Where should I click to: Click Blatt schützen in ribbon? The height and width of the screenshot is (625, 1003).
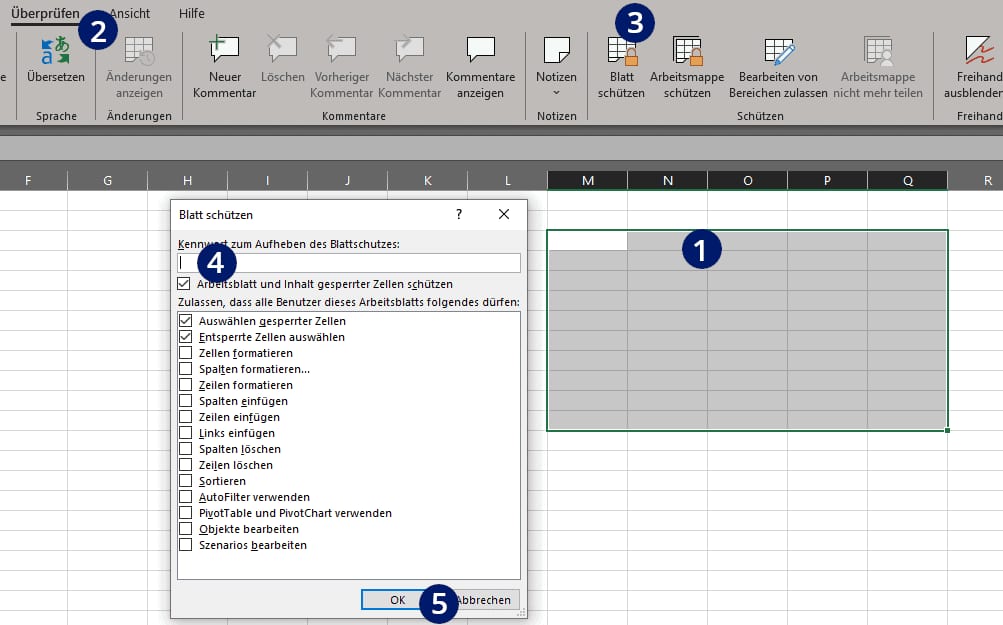(621, 68)
